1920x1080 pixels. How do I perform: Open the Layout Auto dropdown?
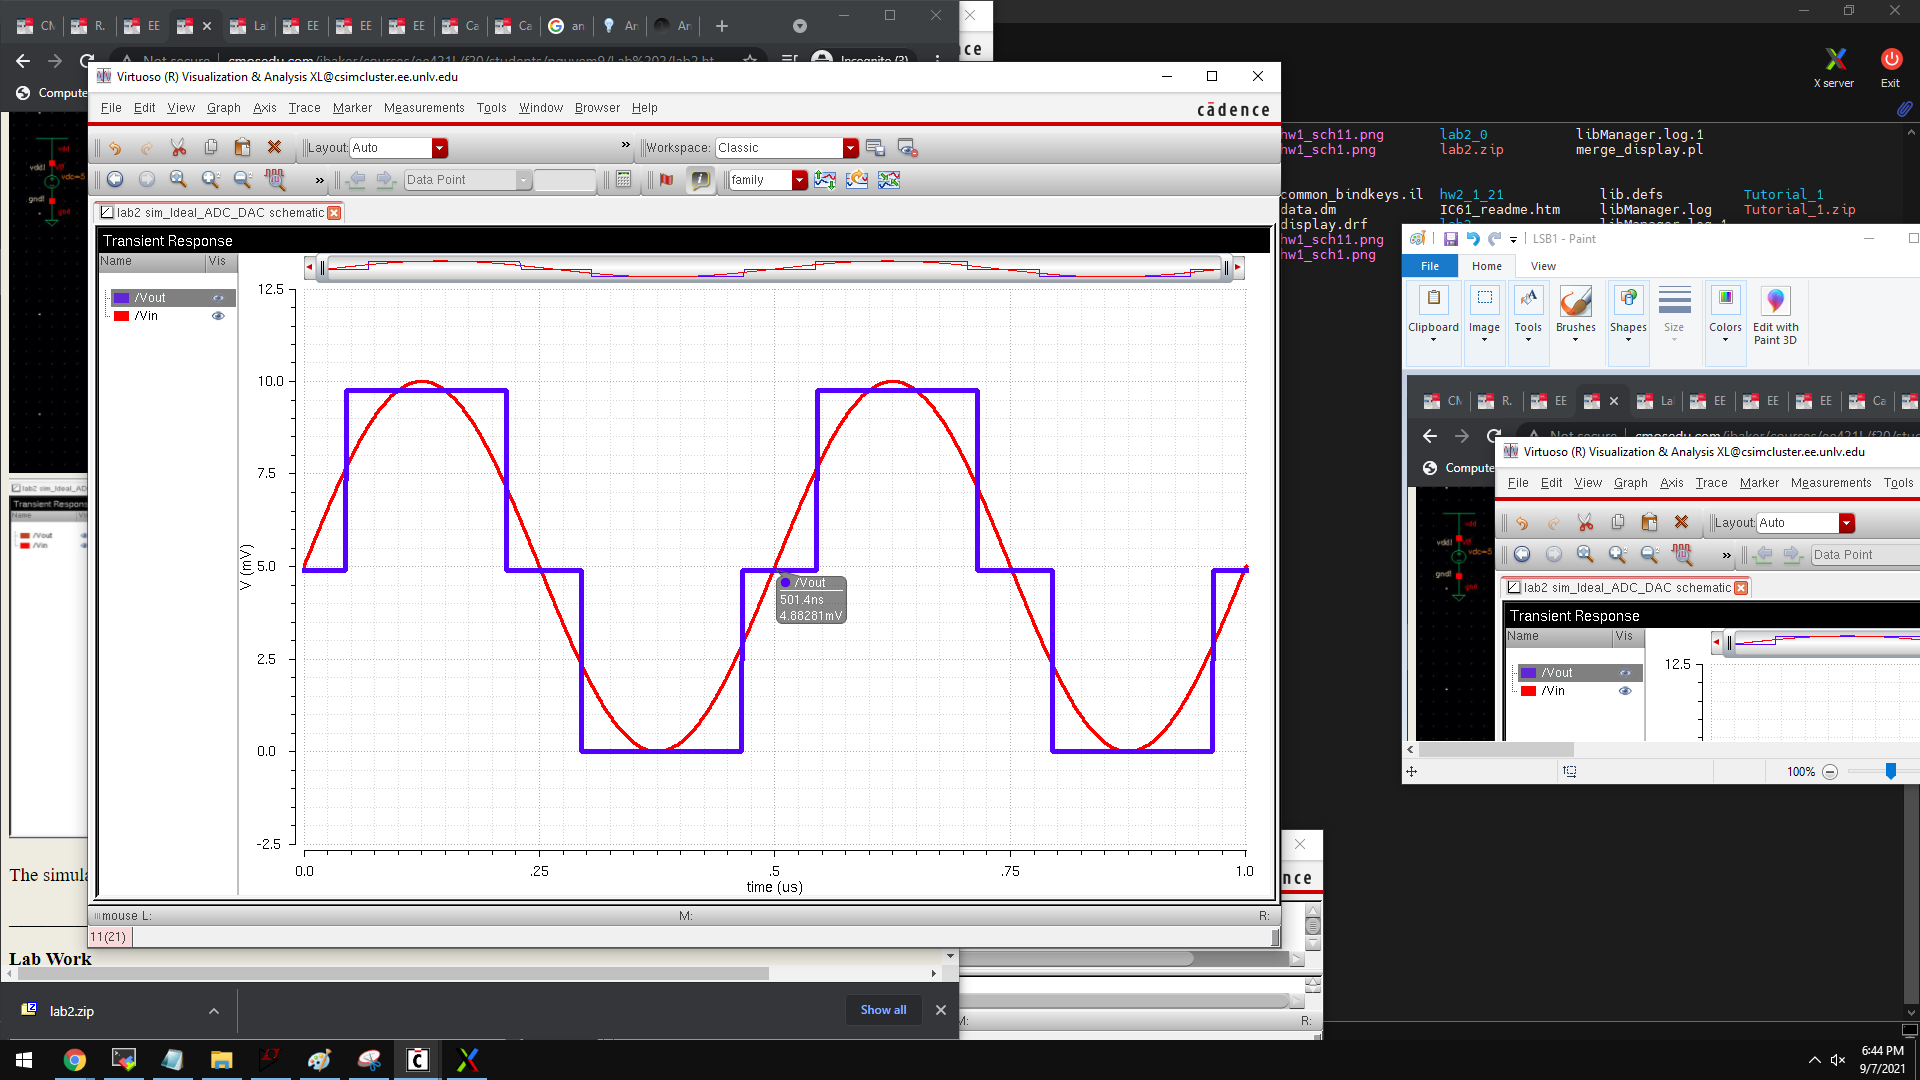[x=439, y=148]
